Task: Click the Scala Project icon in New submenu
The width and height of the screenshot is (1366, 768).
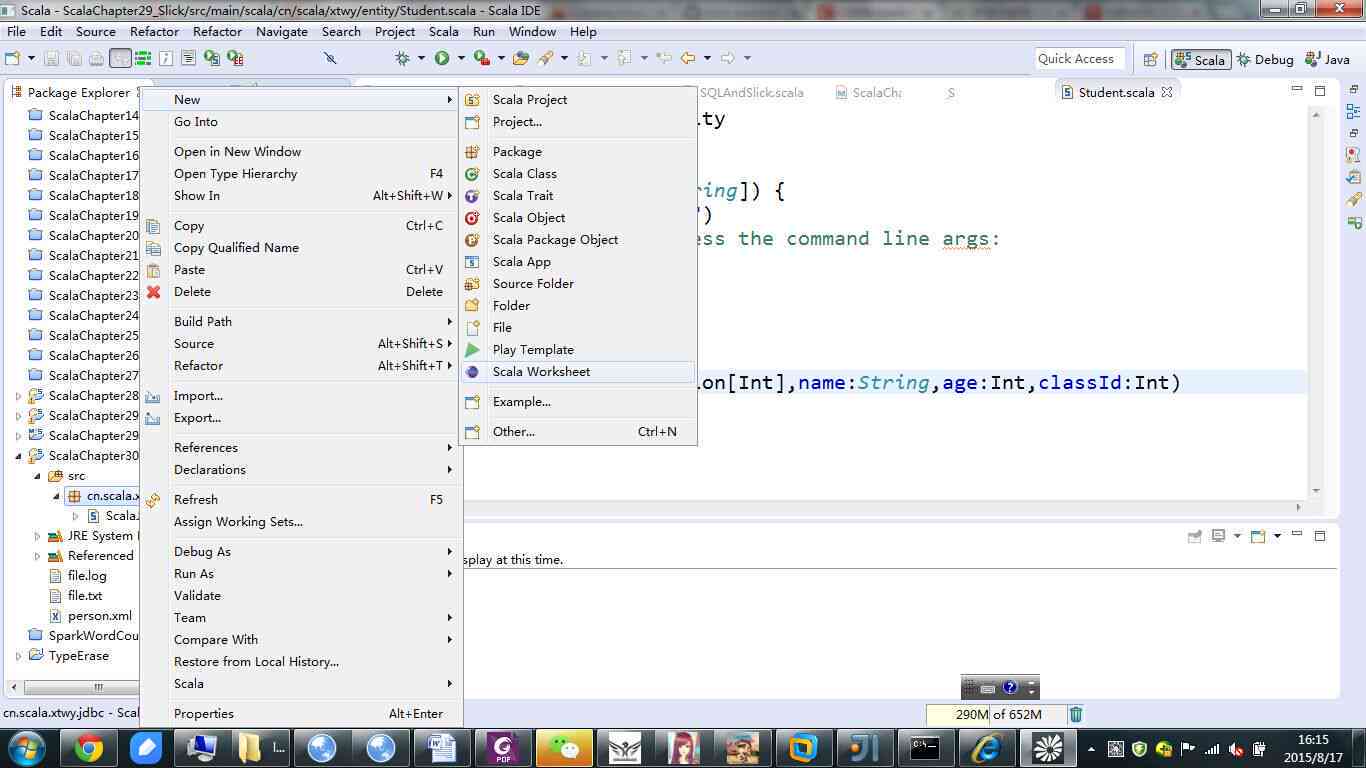Action: [x=472, y=100]
